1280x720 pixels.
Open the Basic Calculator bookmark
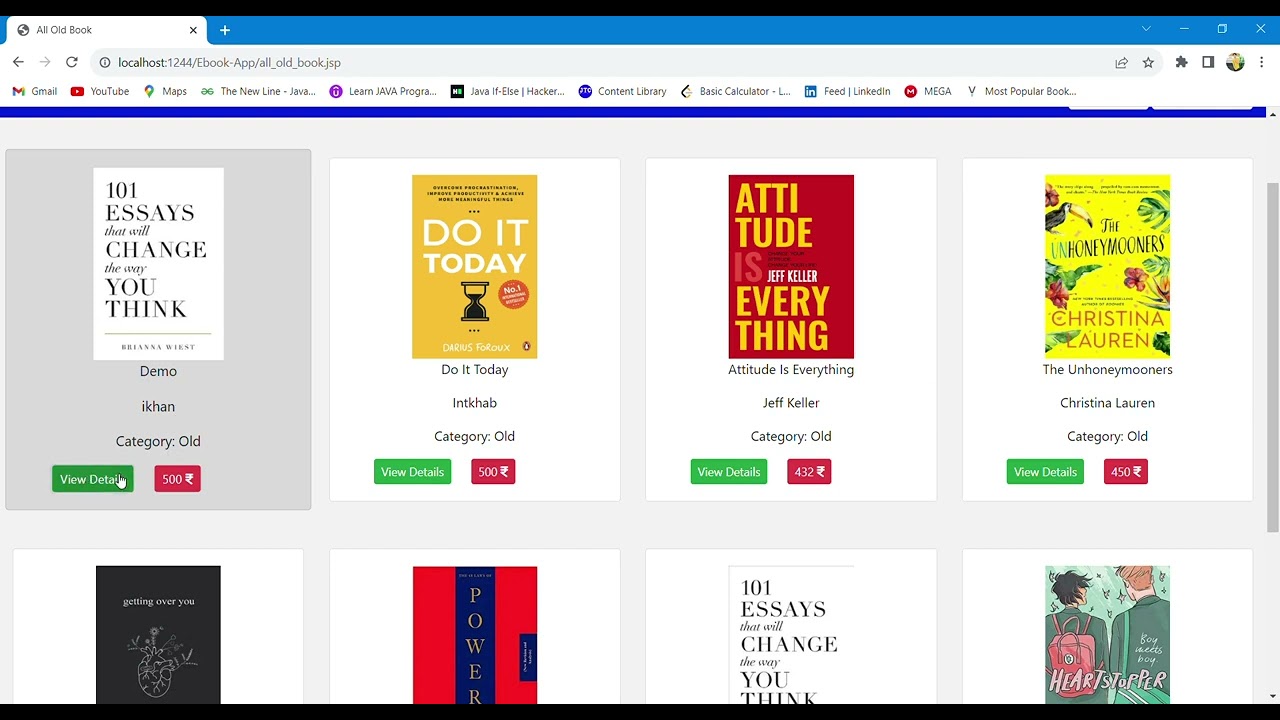(x=735, y=91)
